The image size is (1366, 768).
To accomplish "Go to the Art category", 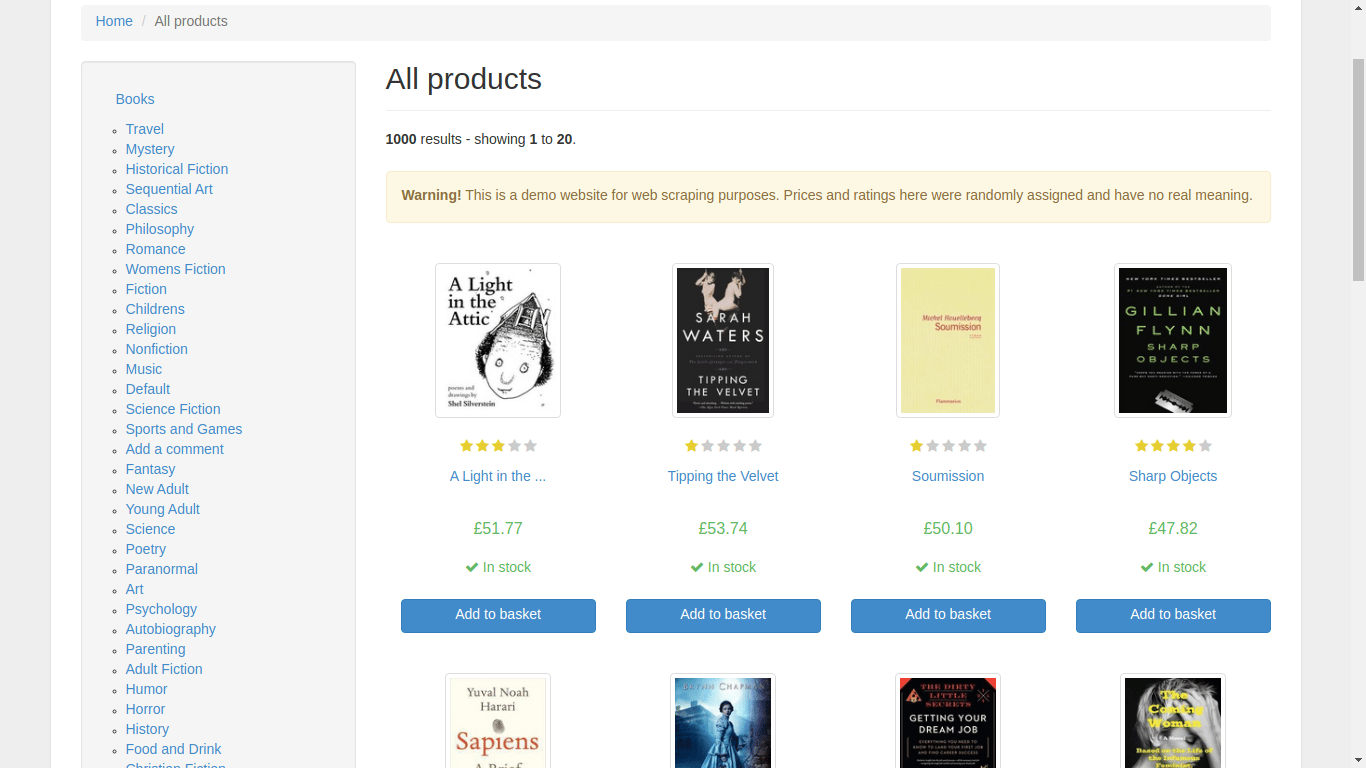I will [135, 589].
